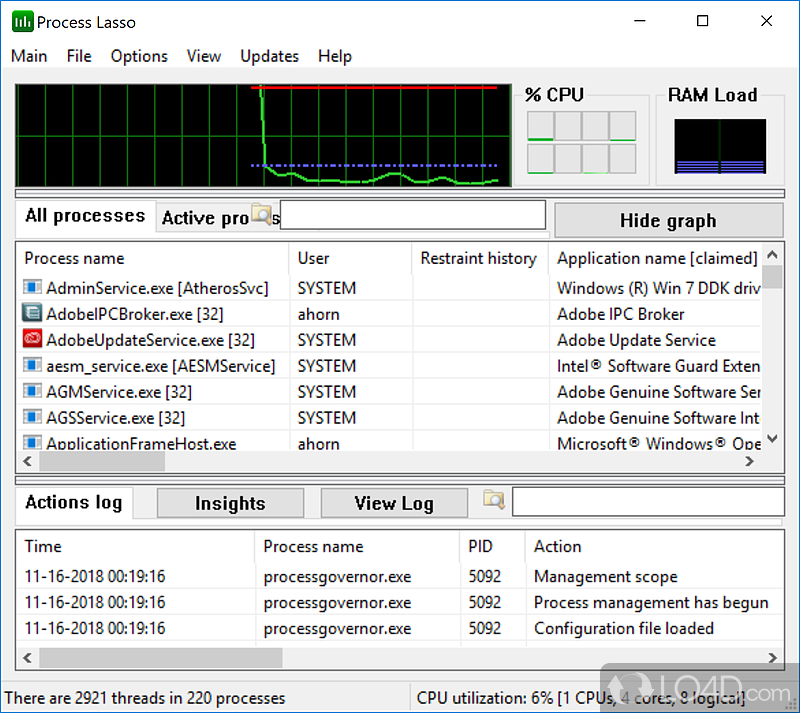This screenshot has height=713, width=800.
Task: Open the Updates menu
Action: (269, 56)
